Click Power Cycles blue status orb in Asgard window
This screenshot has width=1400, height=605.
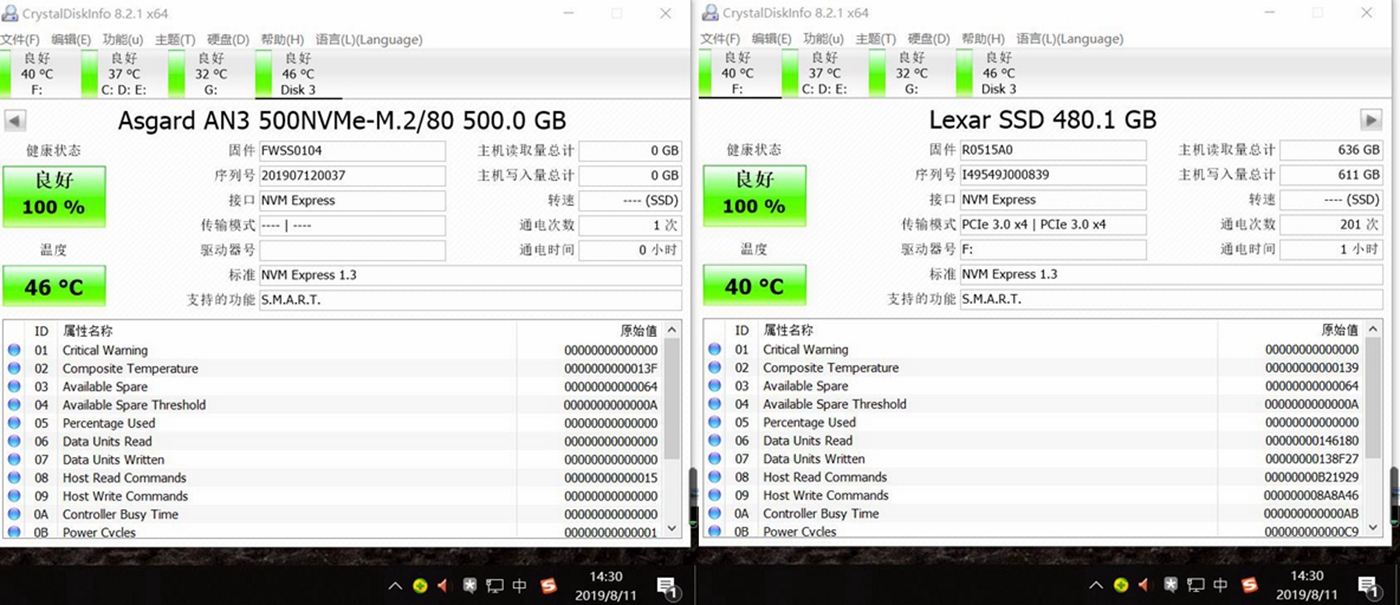click(x=14, y=532)
